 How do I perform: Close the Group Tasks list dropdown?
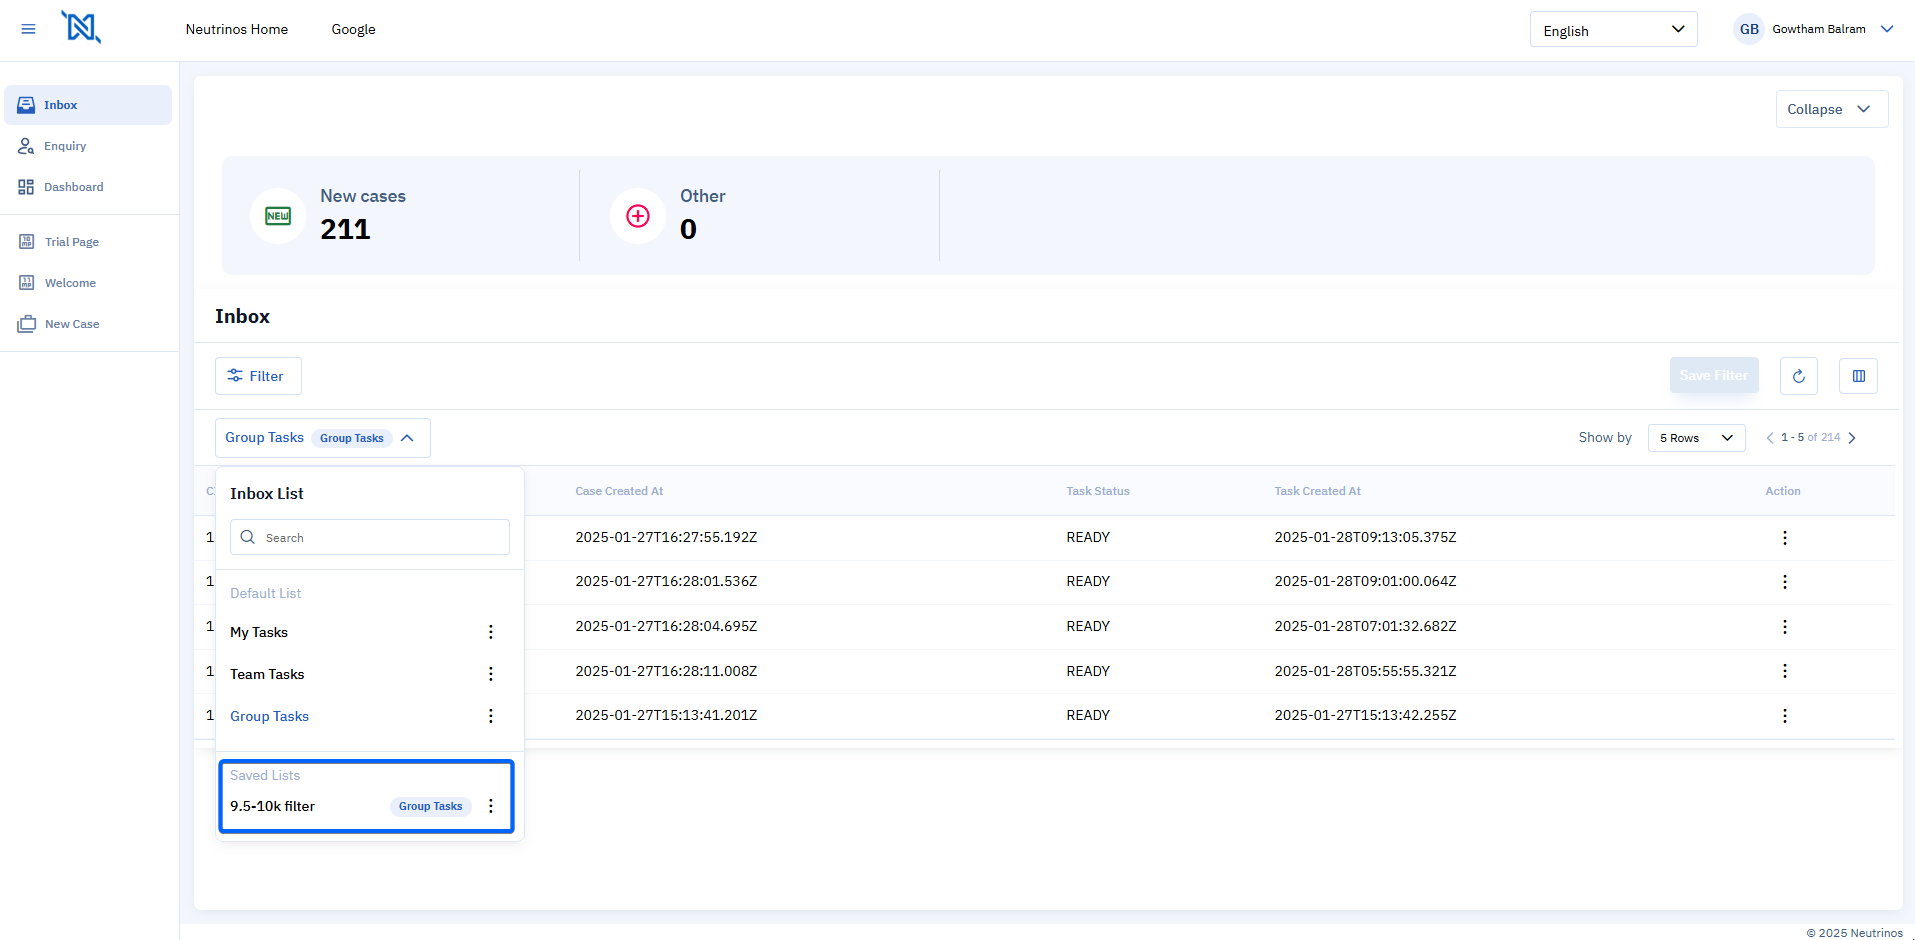click(323, 438)
